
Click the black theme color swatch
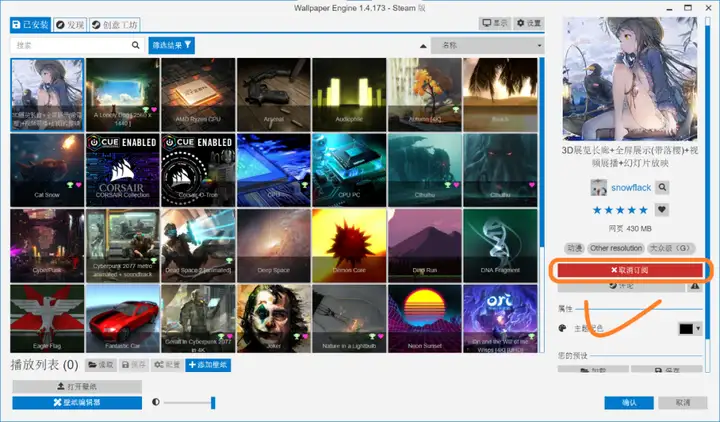pyautogui.click(x=686, y=328)
